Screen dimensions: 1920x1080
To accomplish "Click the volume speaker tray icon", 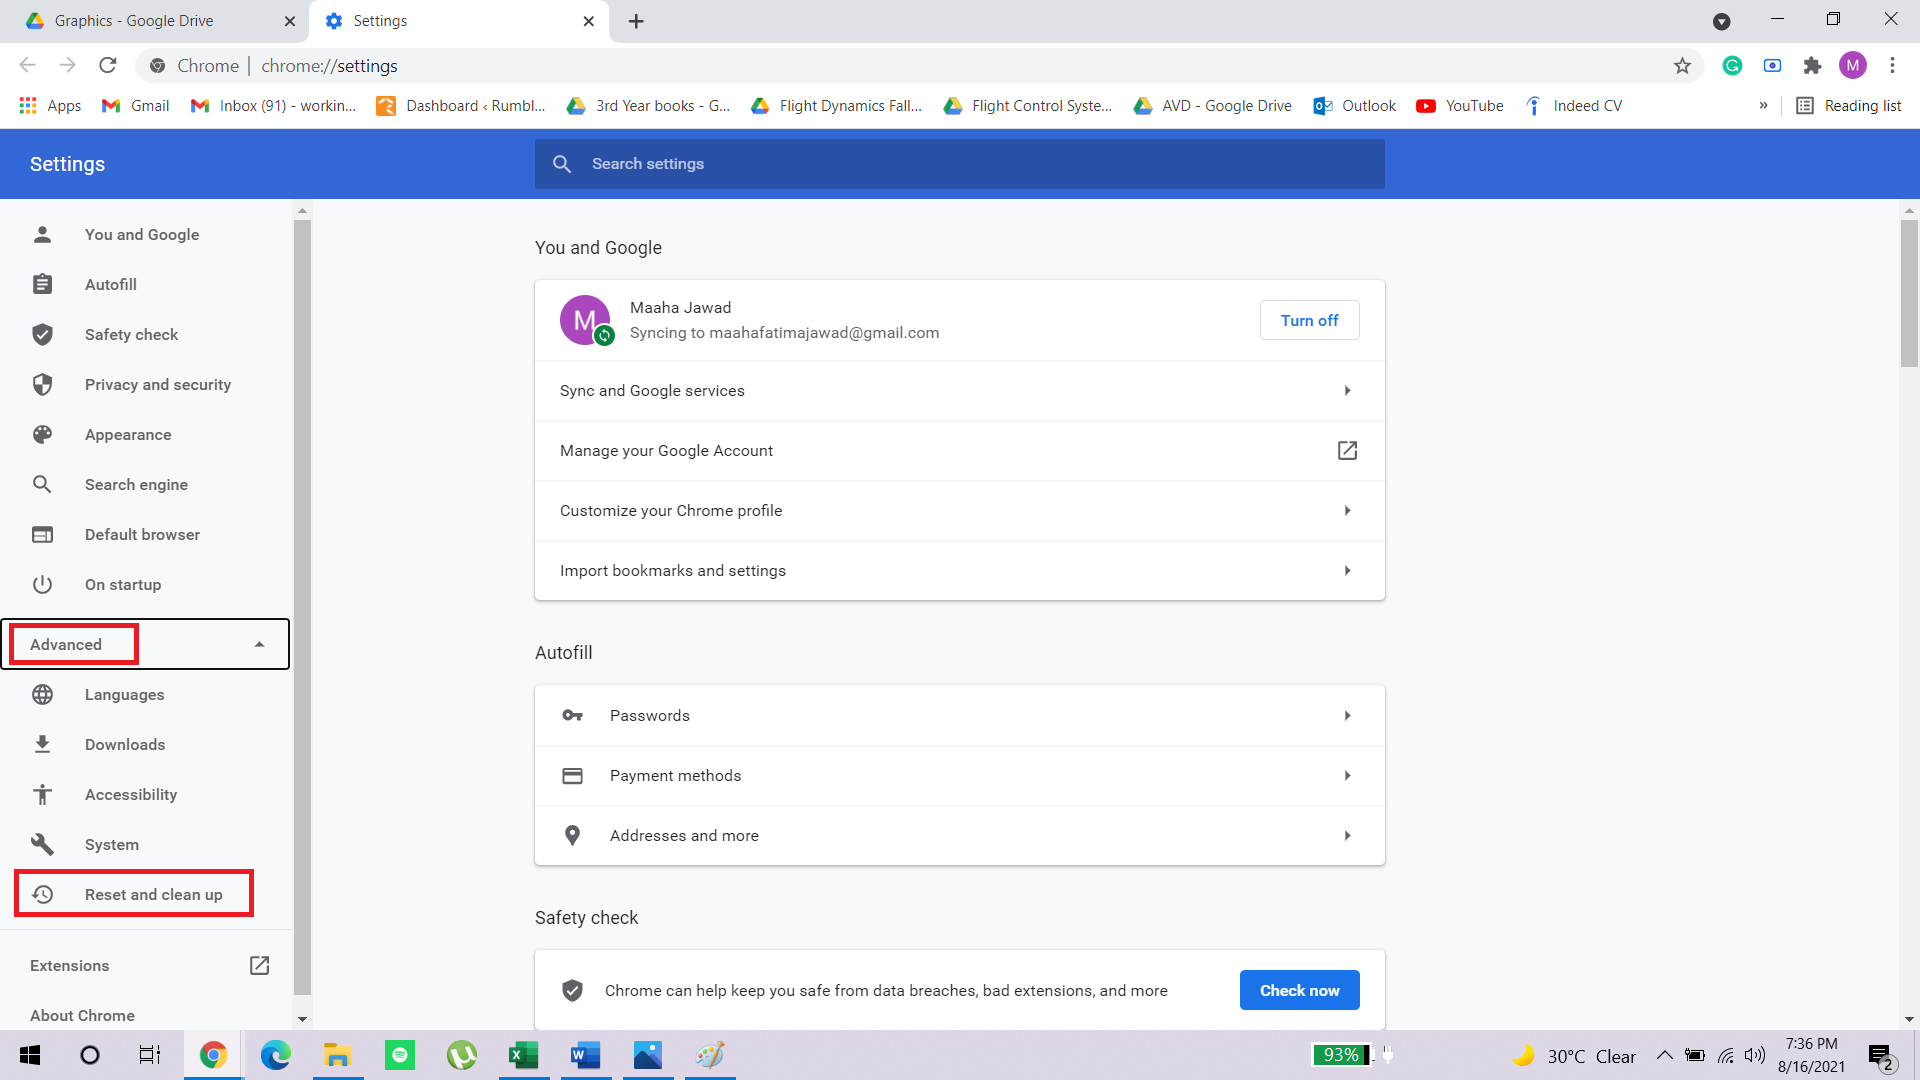I will (x=1755, y=1055).
